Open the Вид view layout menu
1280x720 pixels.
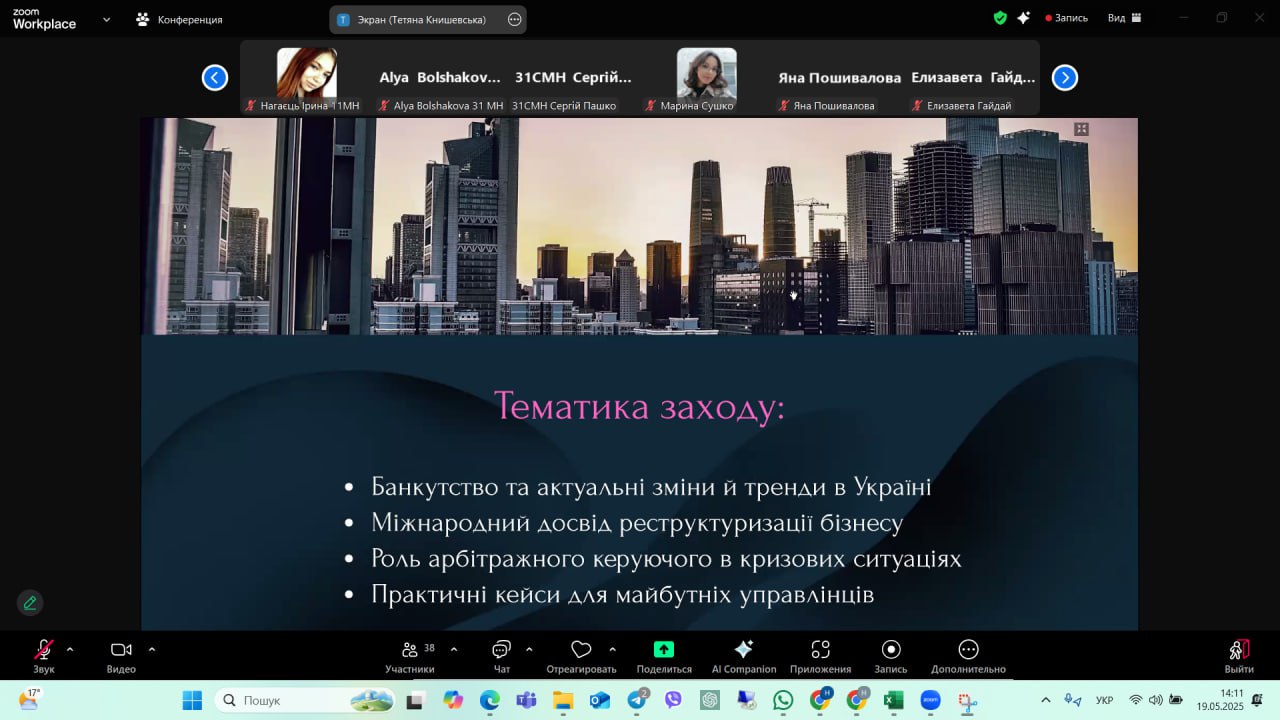click(1124, 18)
